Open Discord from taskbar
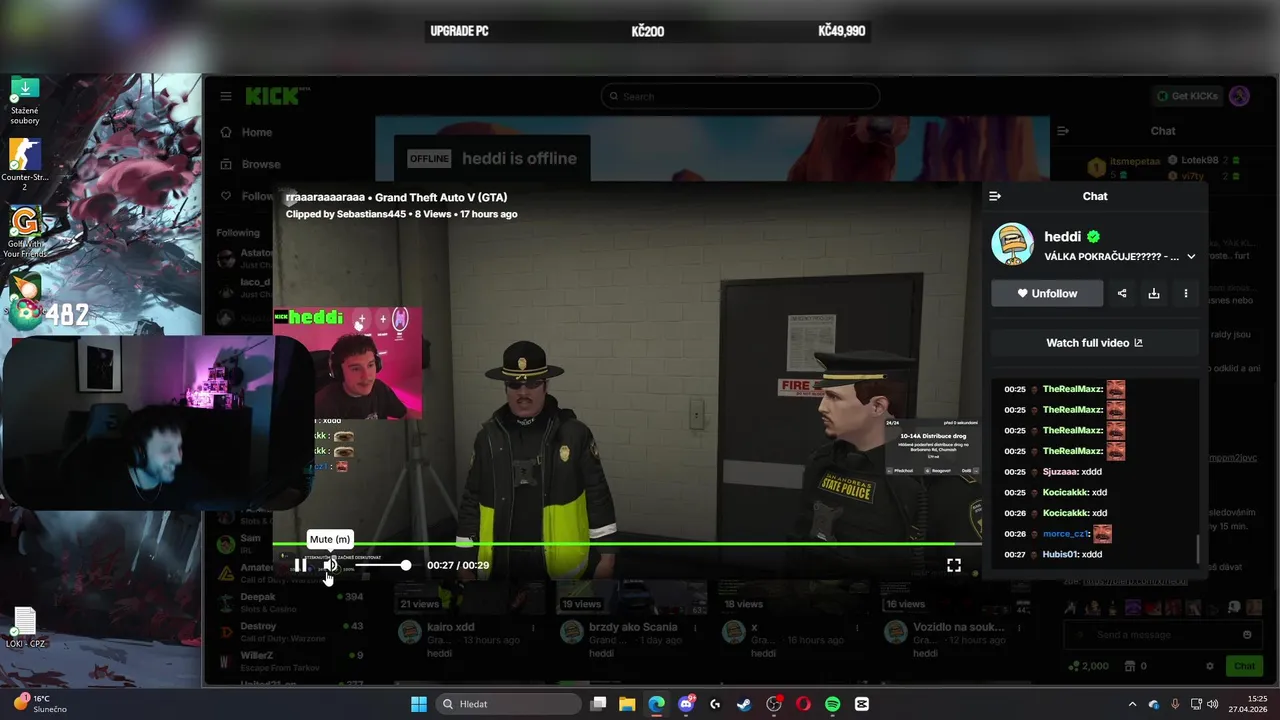Screen dimensions: 1280x720 pyautogui.click(x=686, y=704)
